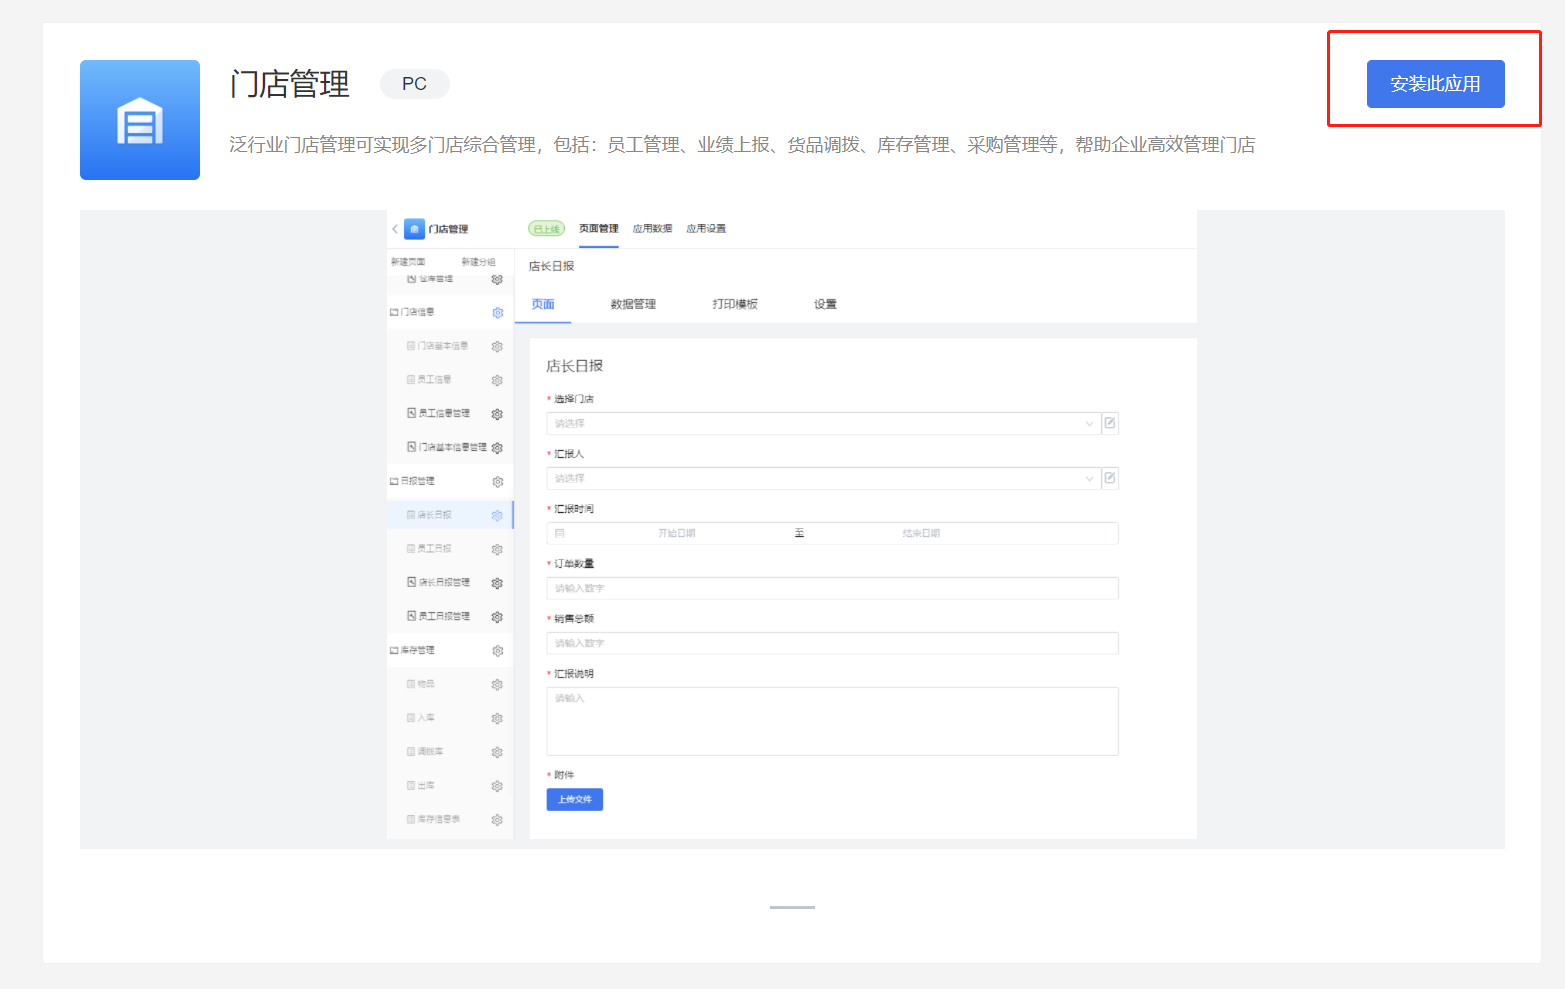
Task: Click edit icon next to 汇报人 field
Action: 1110,478
